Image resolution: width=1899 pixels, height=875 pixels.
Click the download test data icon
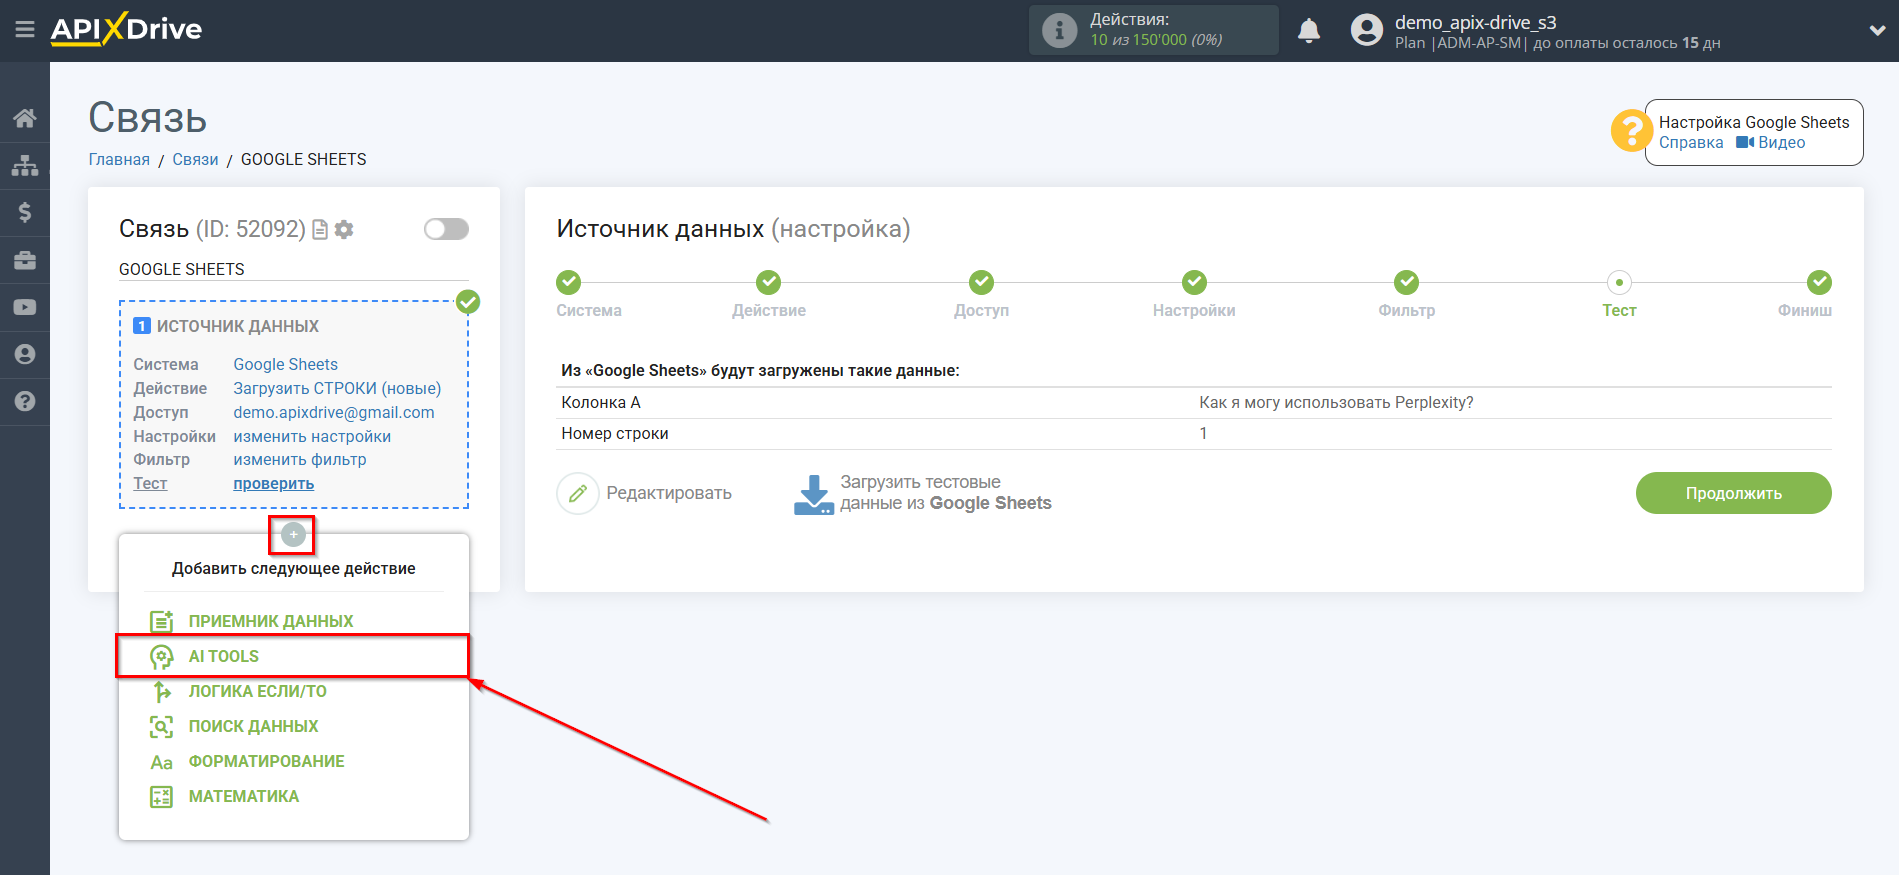(813, 494)
